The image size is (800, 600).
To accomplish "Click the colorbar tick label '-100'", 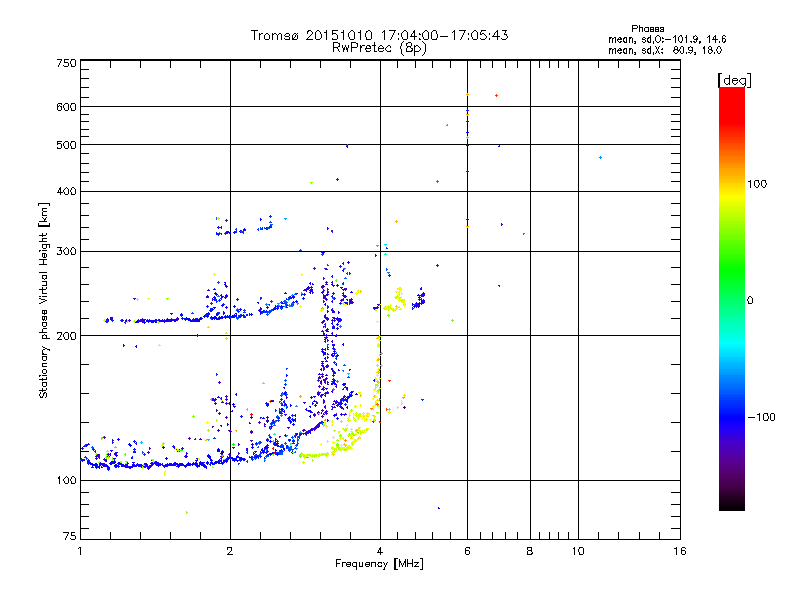I will coord(761,417).
